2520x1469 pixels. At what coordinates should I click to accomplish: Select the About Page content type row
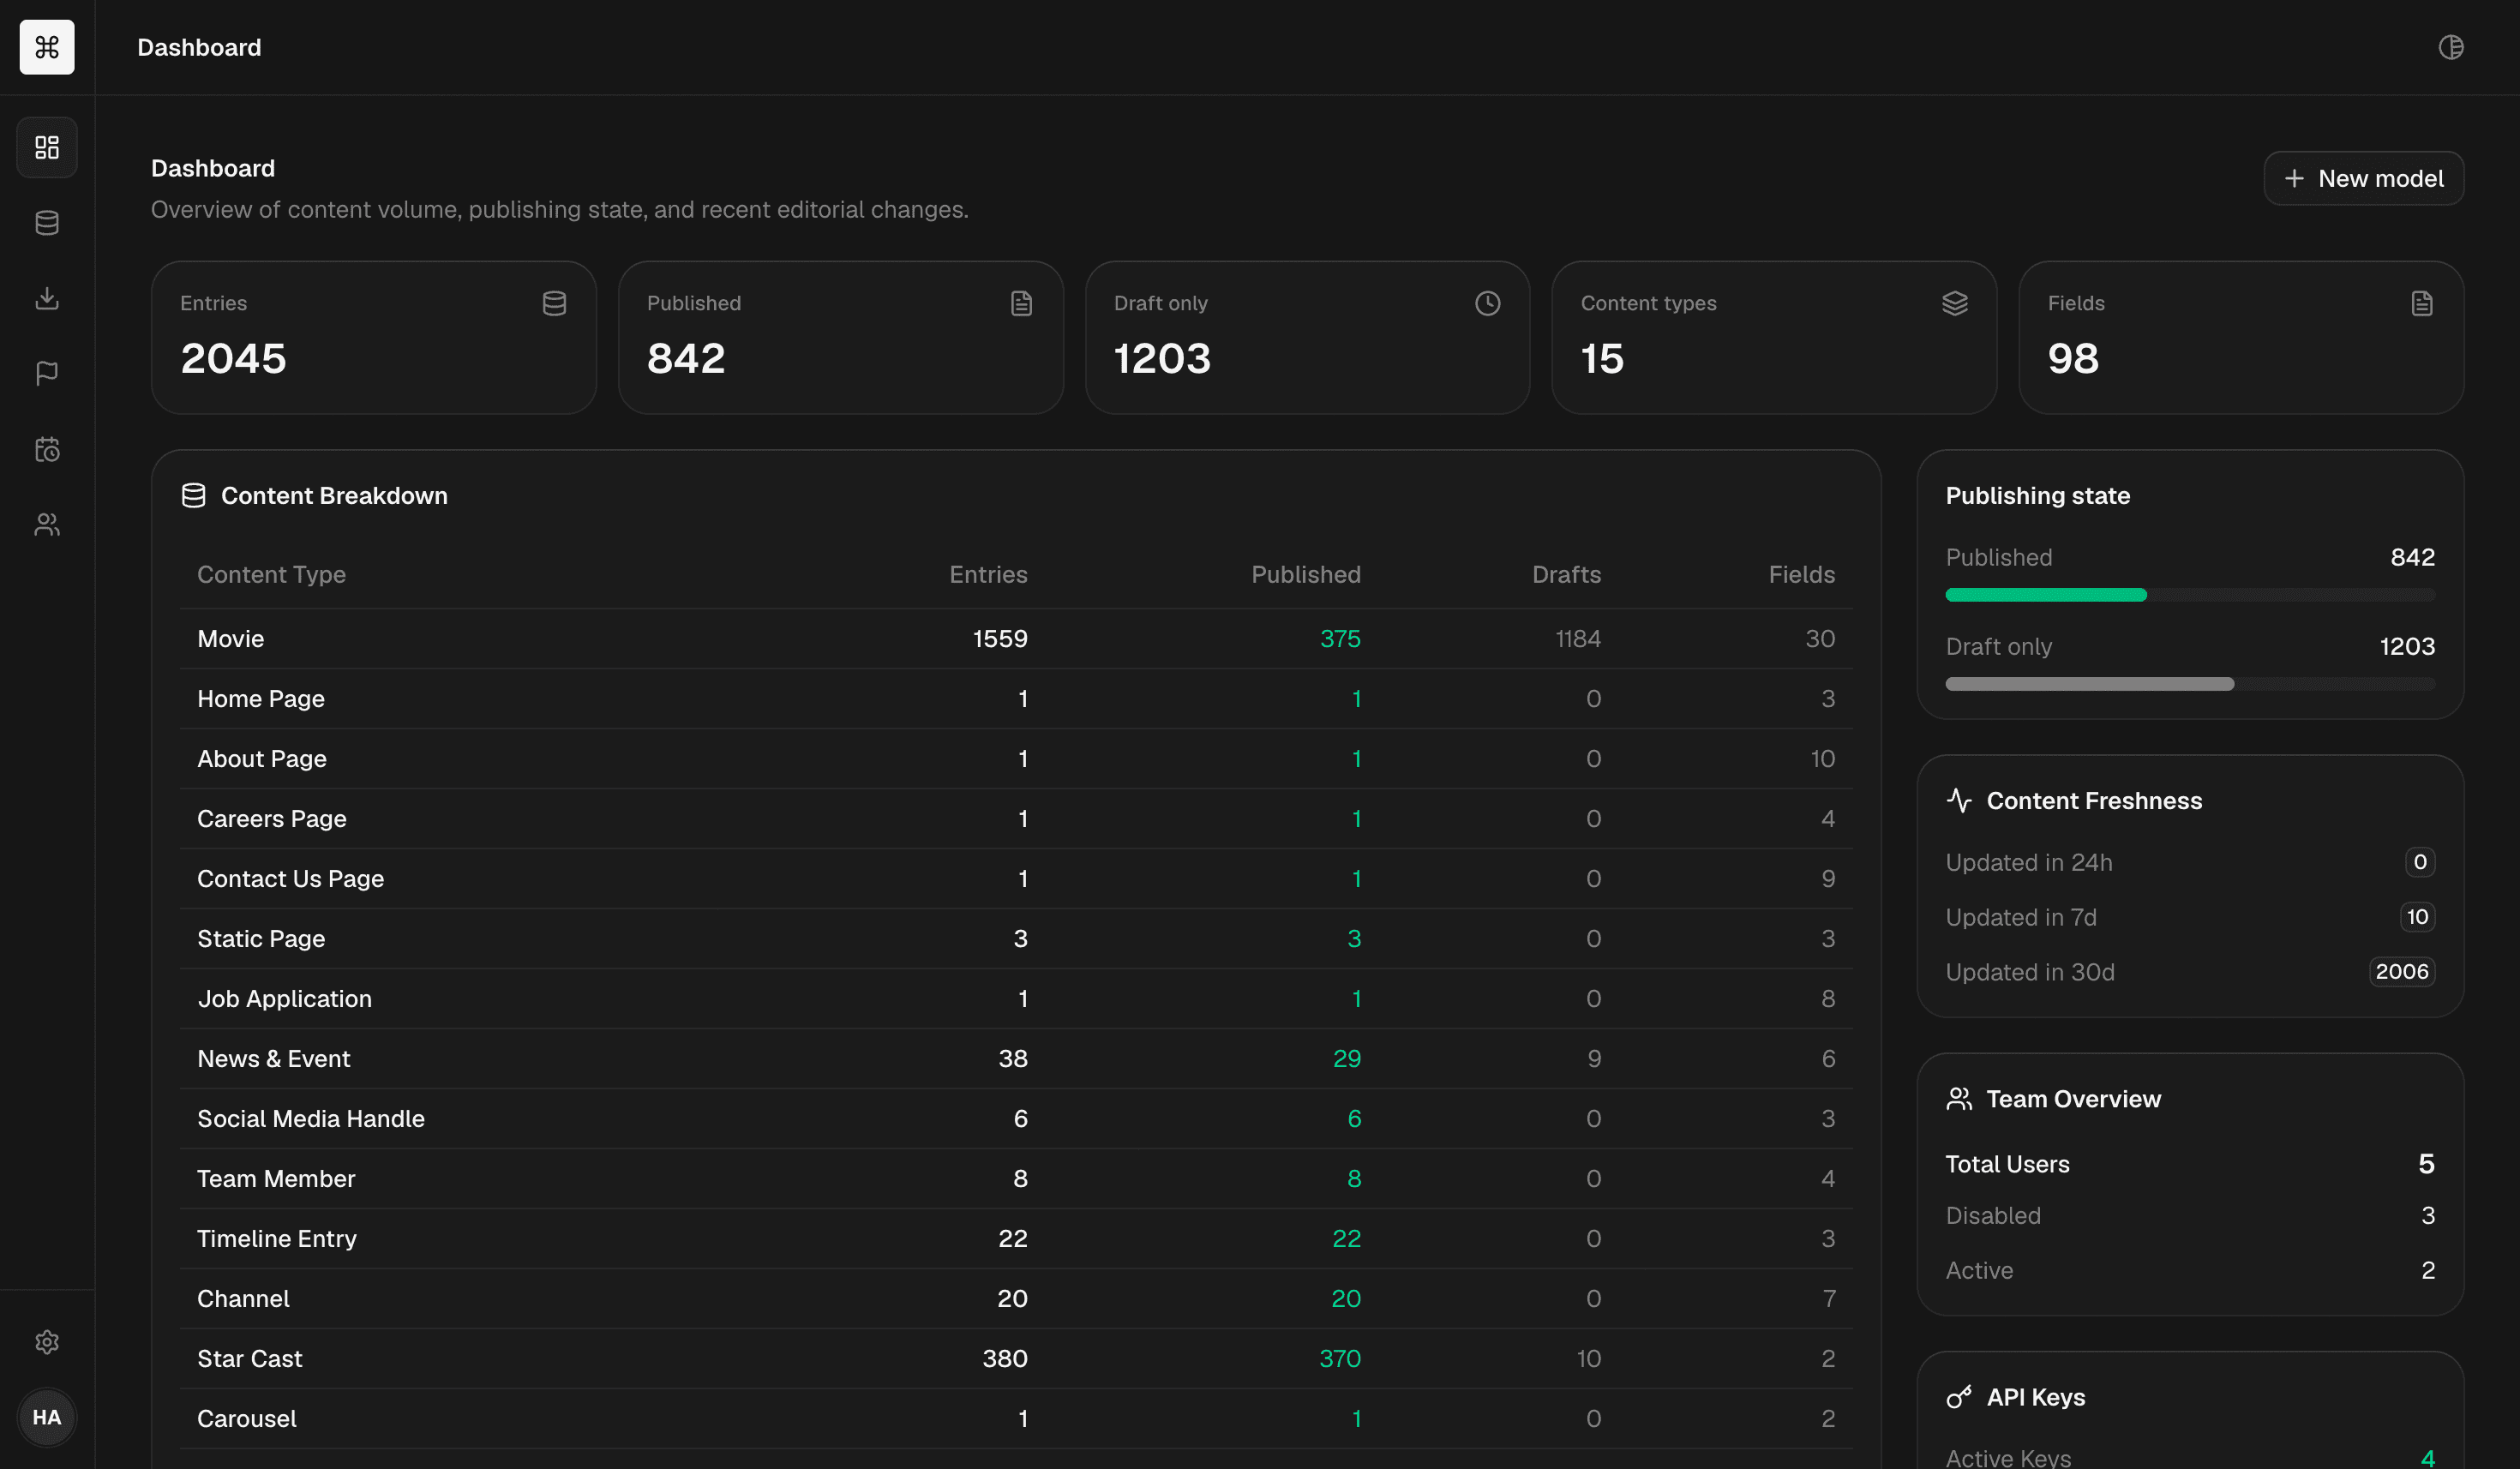[1016, 759]
